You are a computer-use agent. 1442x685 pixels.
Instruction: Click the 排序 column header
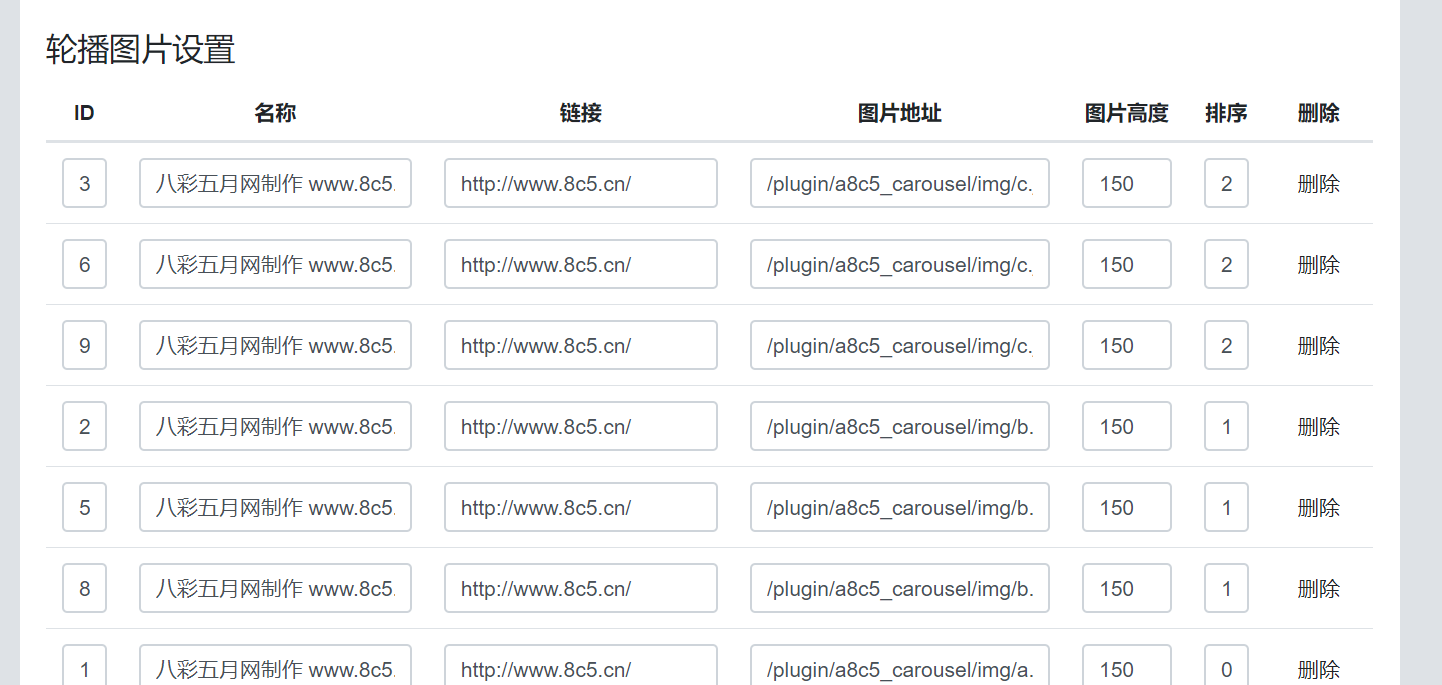pyautogui.click(x=1226, y=113)
